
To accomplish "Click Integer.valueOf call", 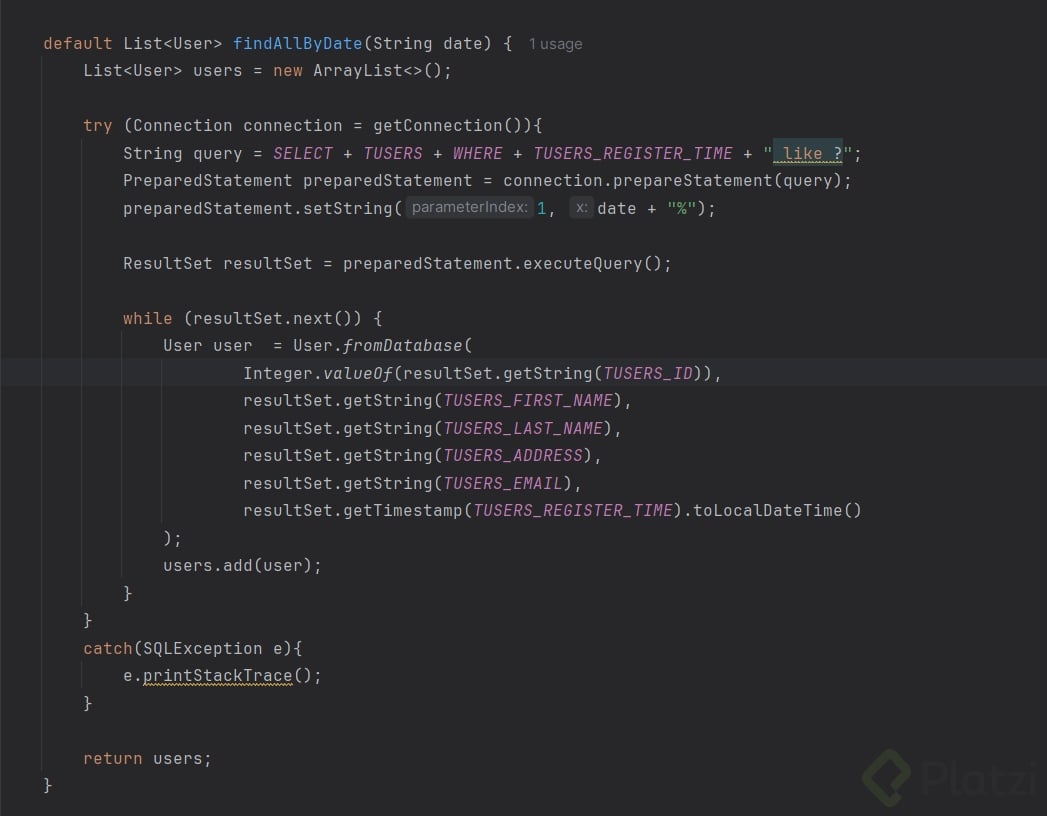I will 317,373.
